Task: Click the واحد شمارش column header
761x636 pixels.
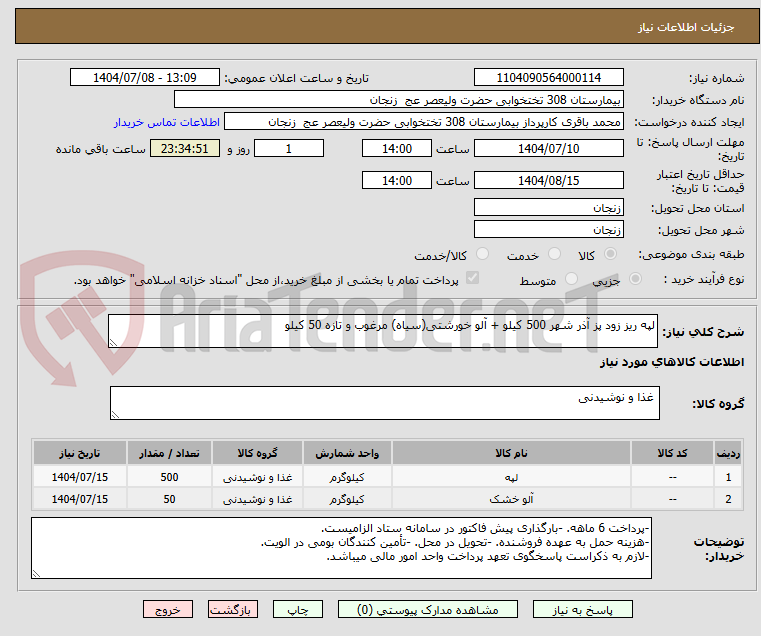Action: [x=347, y=453]
